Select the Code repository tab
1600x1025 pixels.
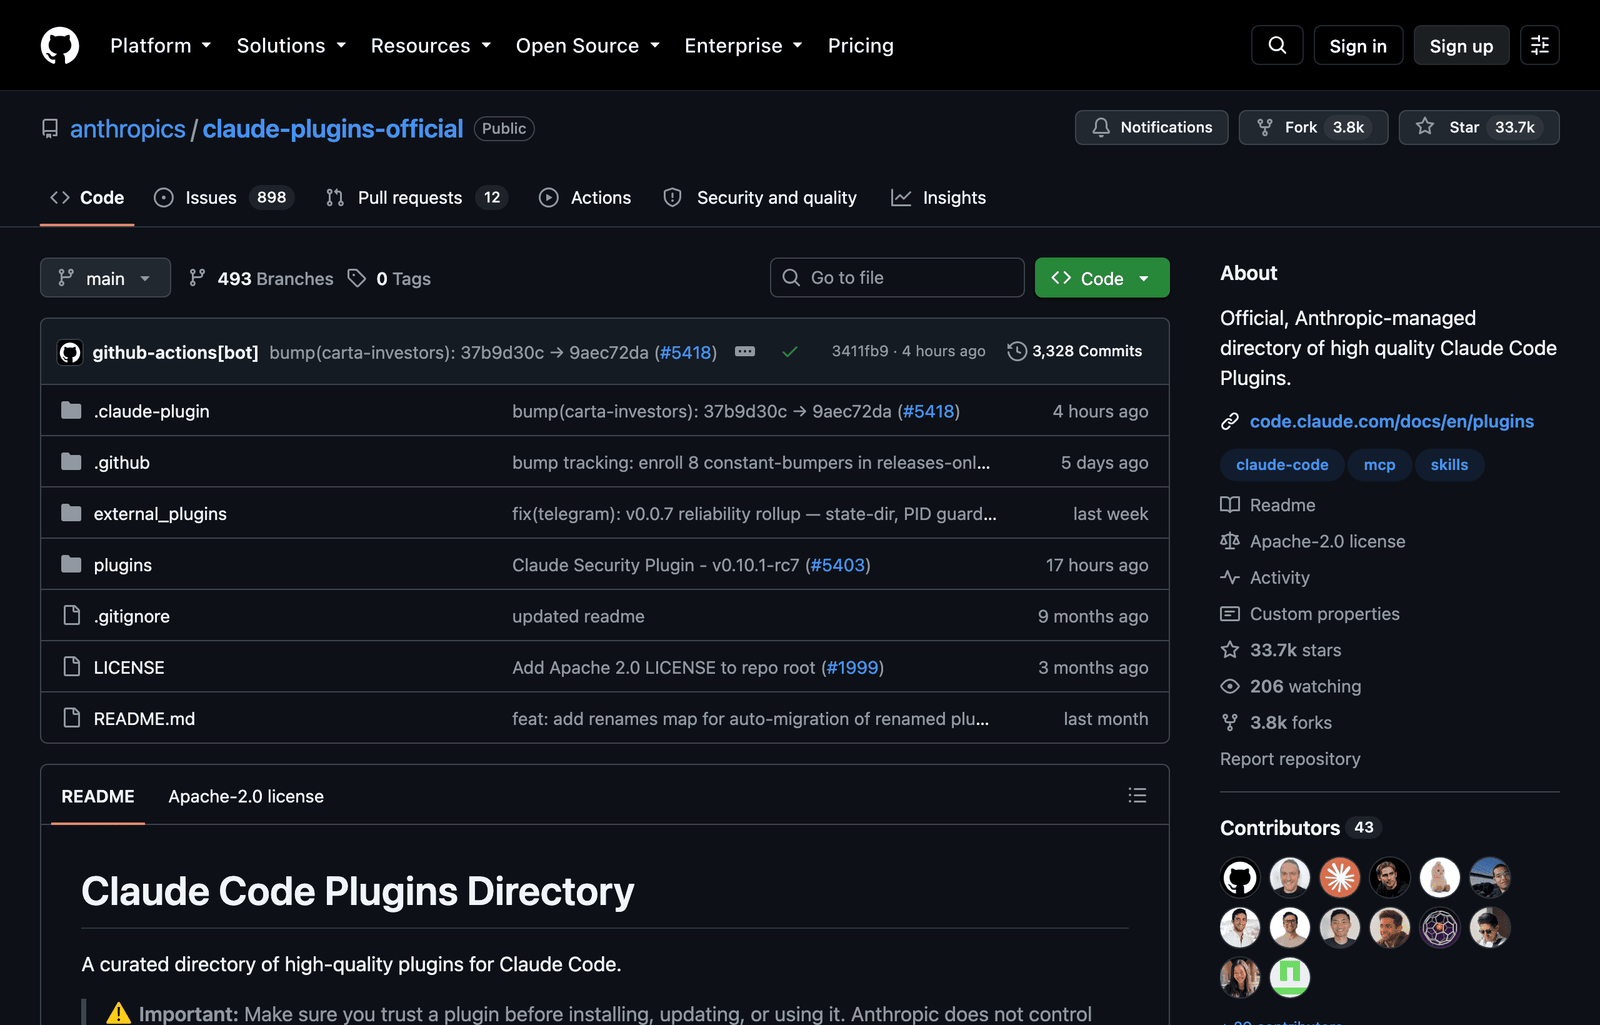coord(87,198)
